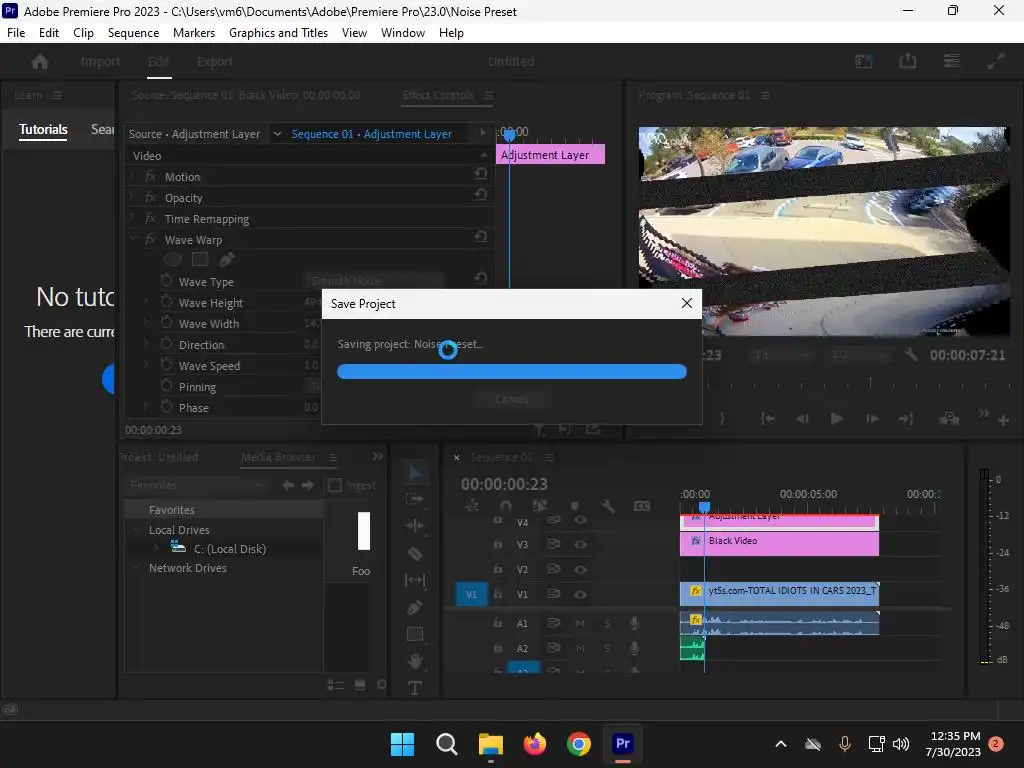Select the Selection arrow tool
The image size is (1024, 768).
415,472
